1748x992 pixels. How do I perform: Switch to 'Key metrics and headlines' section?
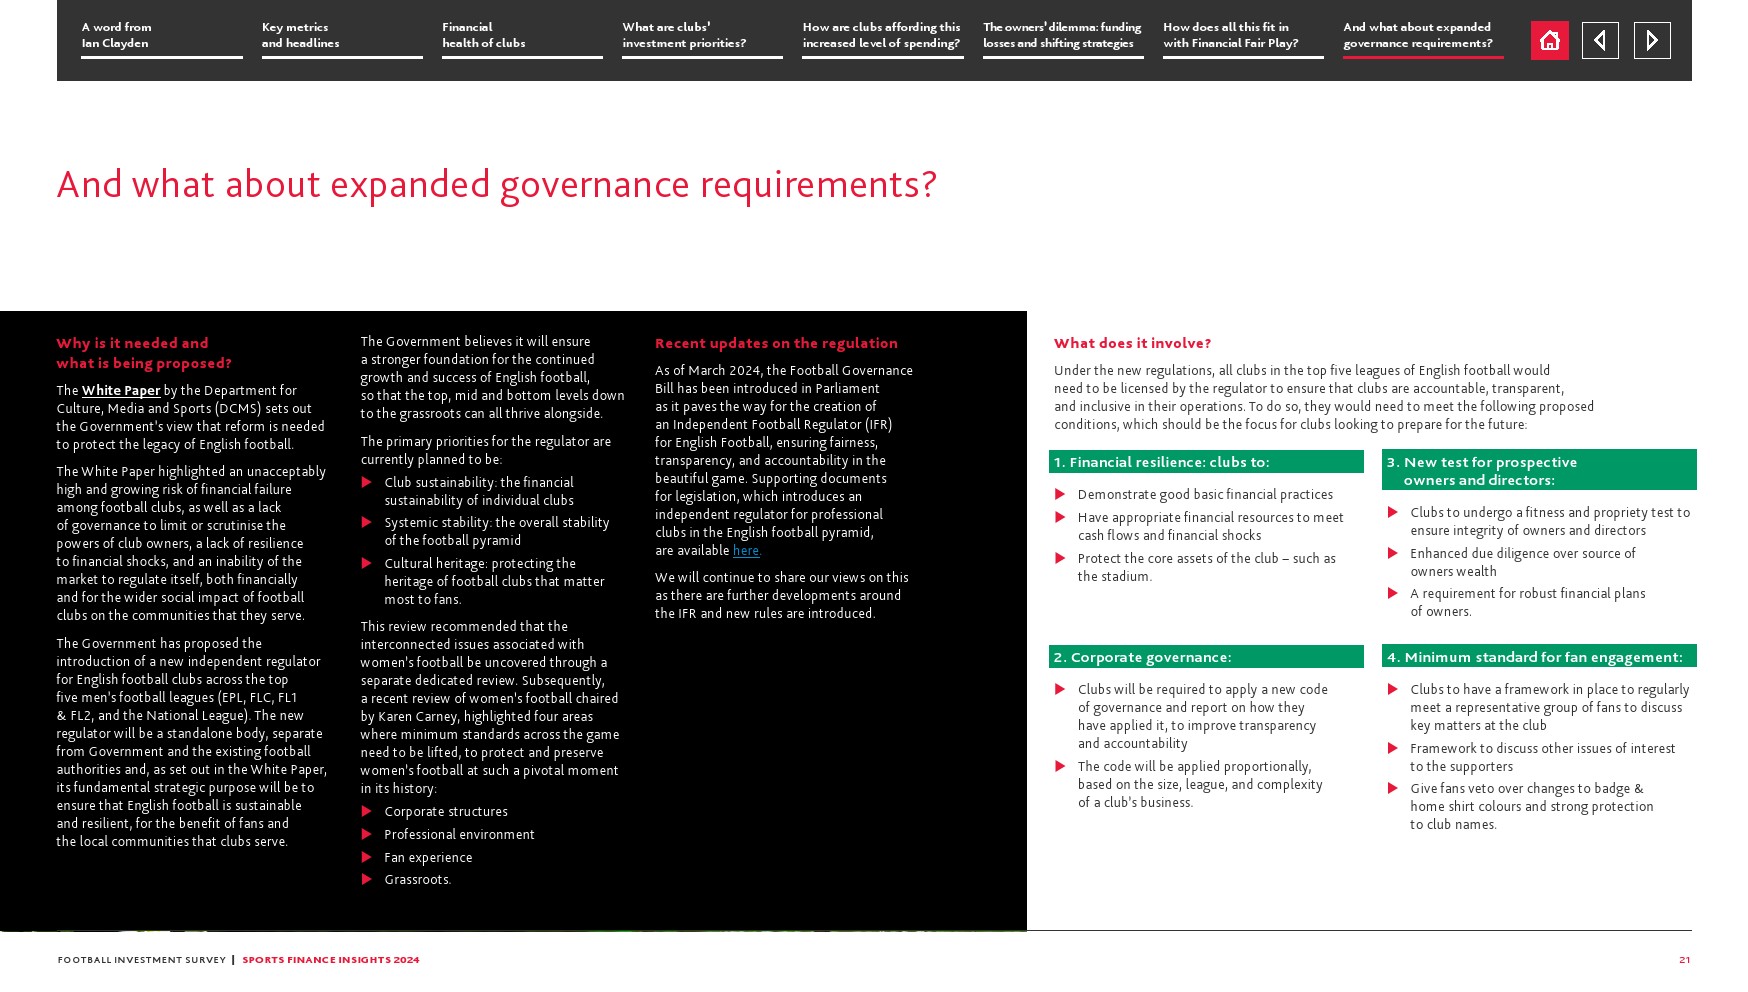tap(341, 36)
